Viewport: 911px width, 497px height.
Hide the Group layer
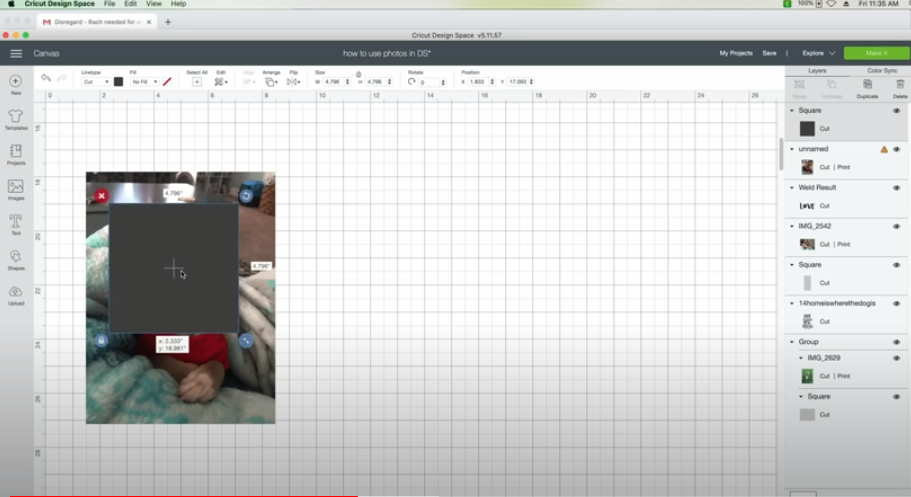tap(896, 342)
